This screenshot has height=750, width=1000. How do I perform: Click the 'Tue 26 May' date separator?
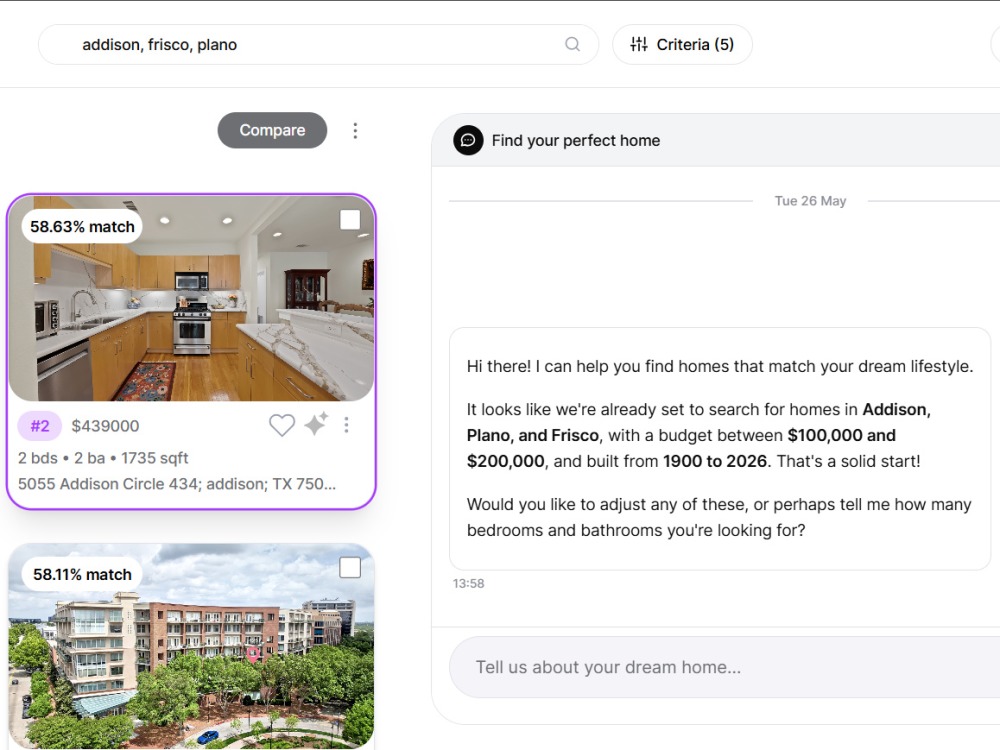click(810, 201)
